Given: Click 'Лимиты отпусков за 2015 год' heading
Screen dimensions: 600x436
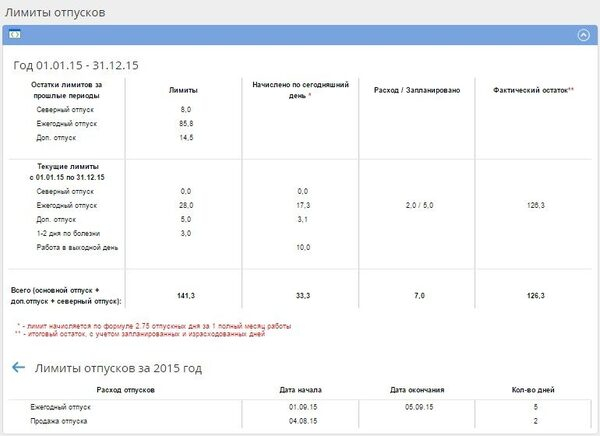Looking at the screenshot, I should [118, 368].
